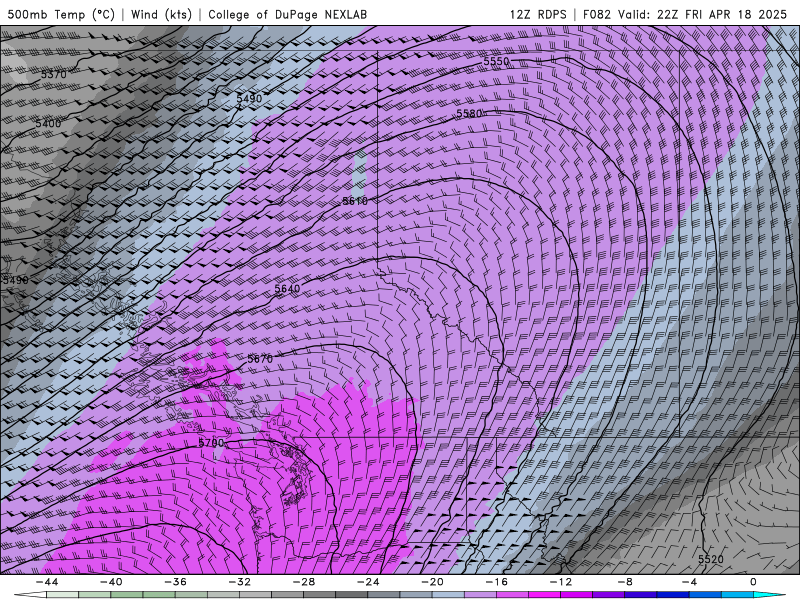800x600 pixels.
Task: Click the 5640 height contour label
Action: coord(287,289)
